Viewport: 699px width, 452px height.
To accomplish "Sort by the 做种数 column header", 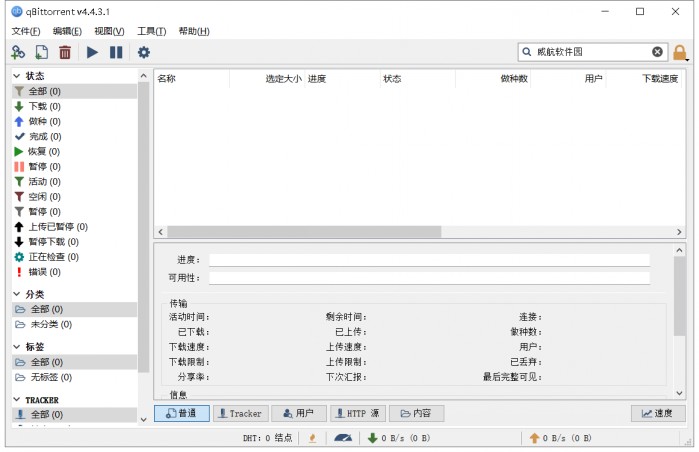I will pyautogui.click(x=493, y=79).
